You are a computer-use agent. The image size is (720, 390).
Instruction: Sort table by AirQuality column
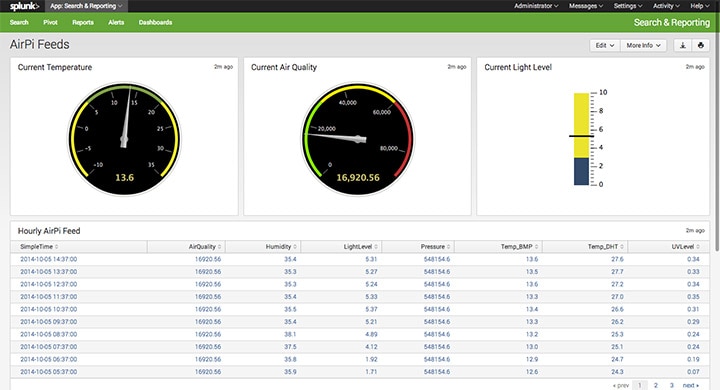205,247
